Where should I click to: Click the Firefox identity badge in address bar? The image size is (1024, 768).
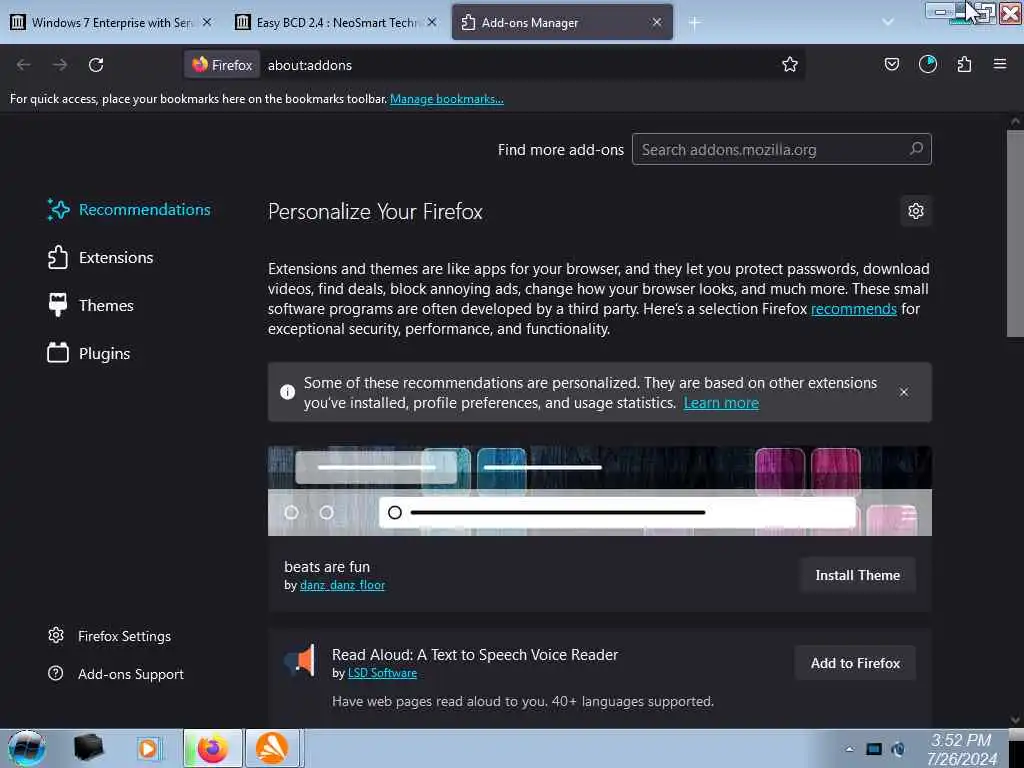pyautogui.click(x=222, y=65)
